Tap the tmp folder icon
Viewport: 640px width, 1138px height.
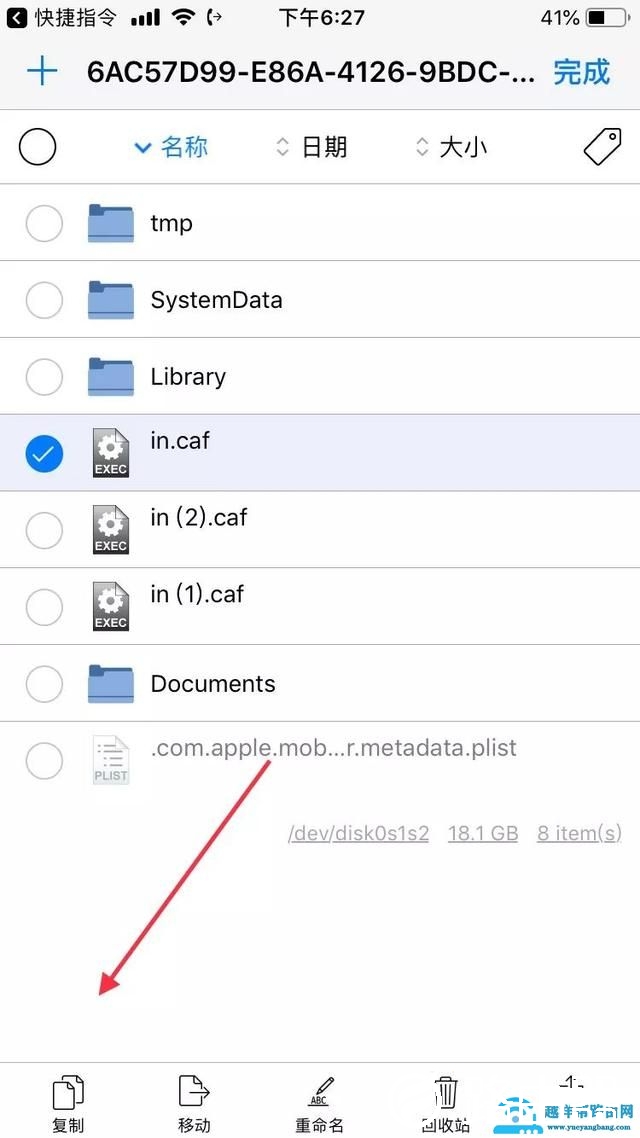(110, 223)
